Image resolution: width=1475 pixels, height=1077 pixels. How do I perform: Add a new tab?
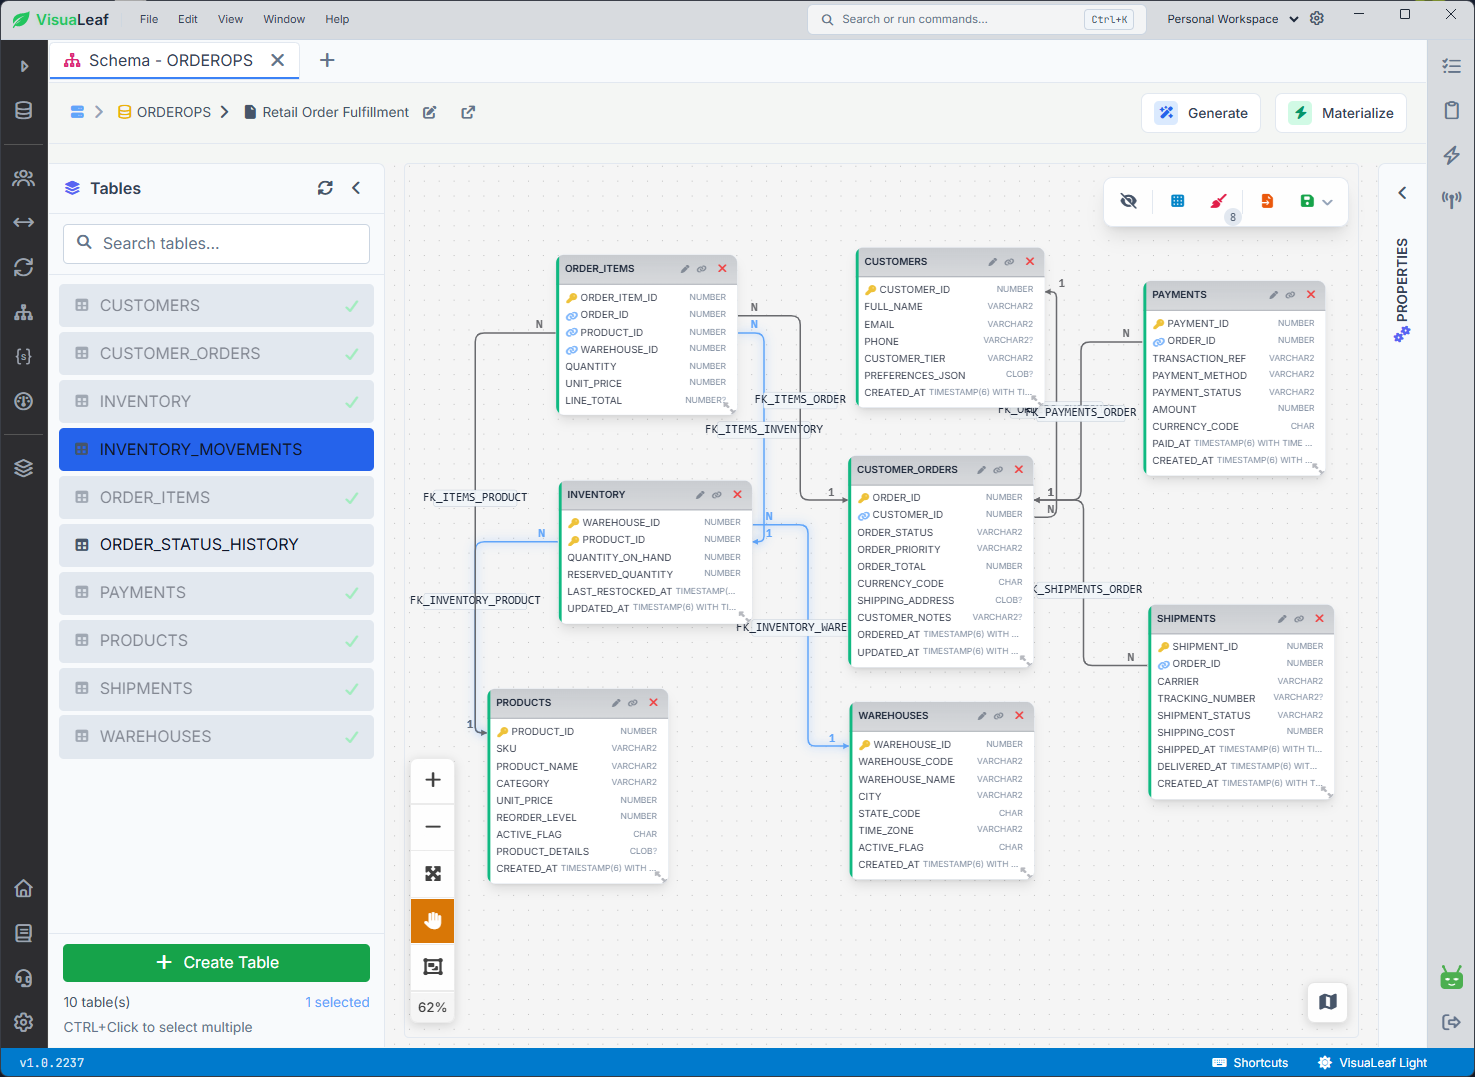327,60
